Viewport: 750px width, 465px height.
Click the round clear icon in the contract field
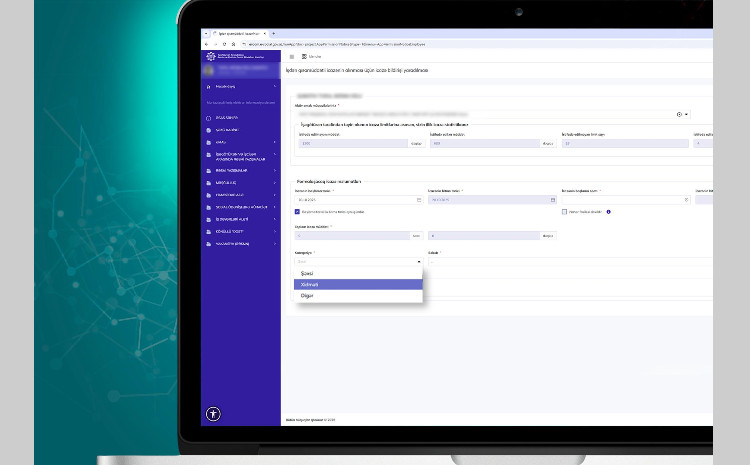679,115
